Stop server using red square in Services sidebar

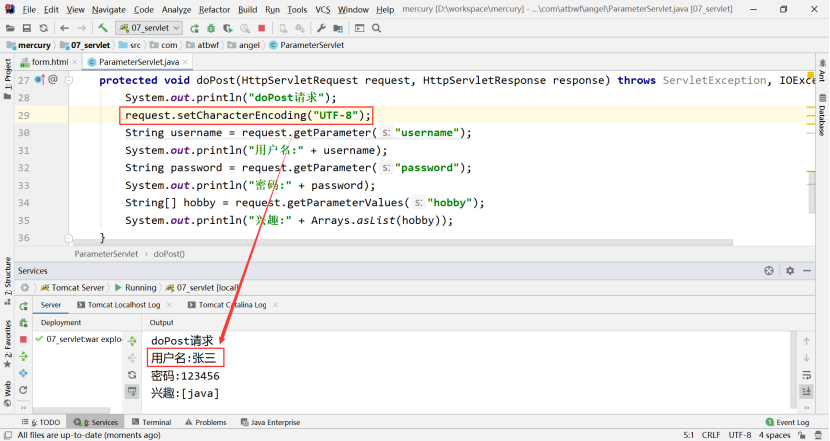coord(23,339)
